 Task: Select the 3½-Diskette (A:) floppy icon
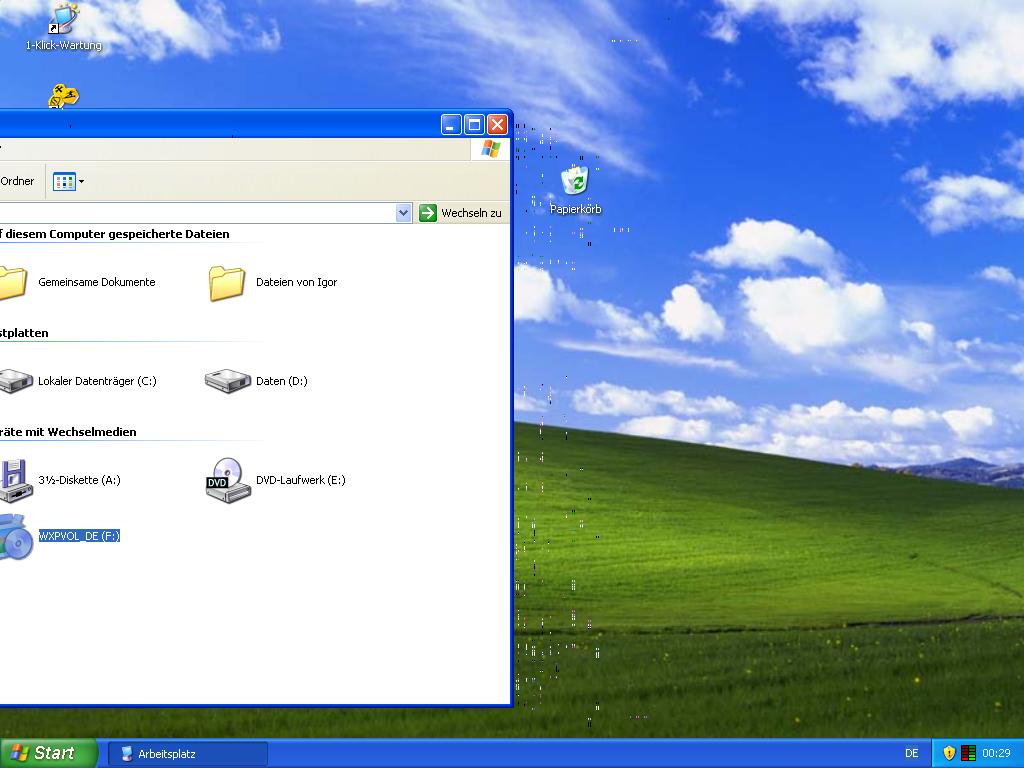pos(15,480)
